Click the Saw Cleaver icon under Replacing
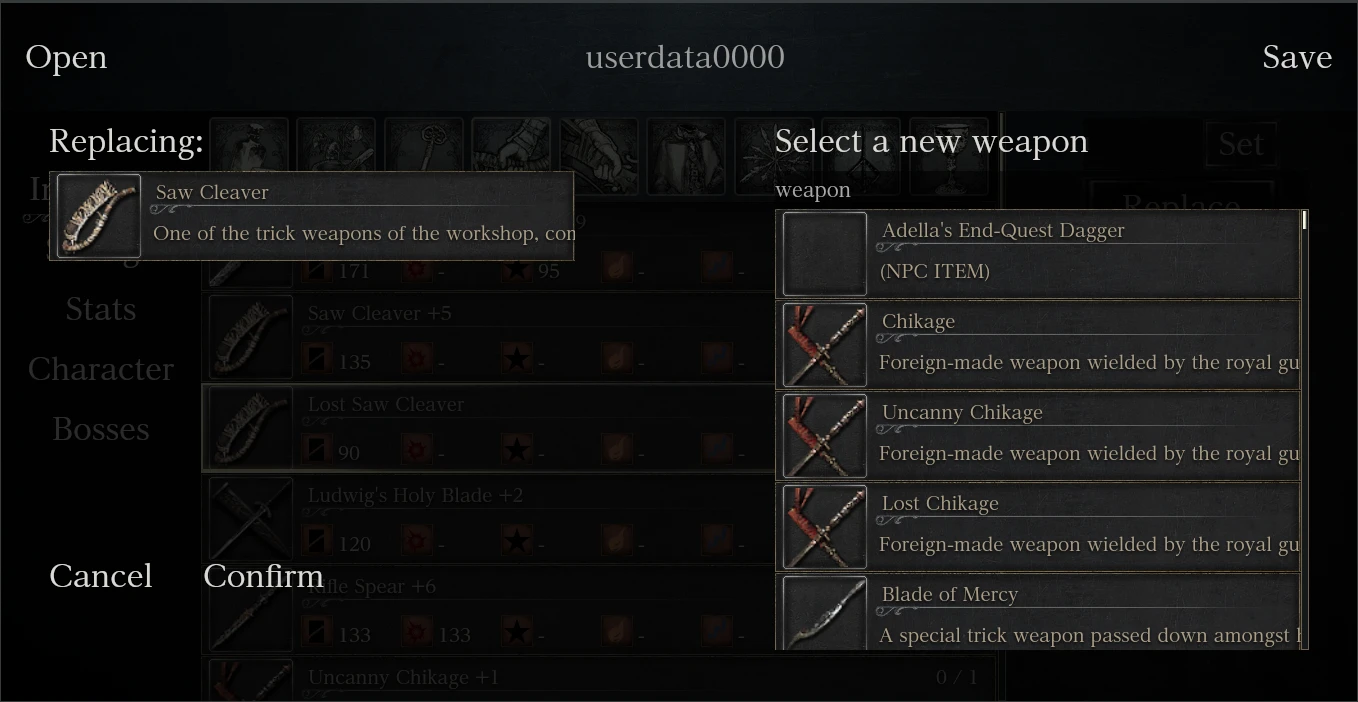Image resolution: width=1358 pixels, height=702 pixels. (99, 216)
